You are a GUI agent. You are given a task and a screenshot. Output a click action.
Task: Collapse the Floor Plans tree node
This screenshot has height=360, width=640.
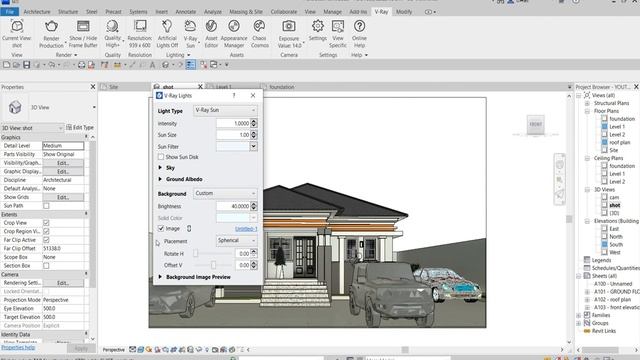pyautogui.click(x=587, y=111)
